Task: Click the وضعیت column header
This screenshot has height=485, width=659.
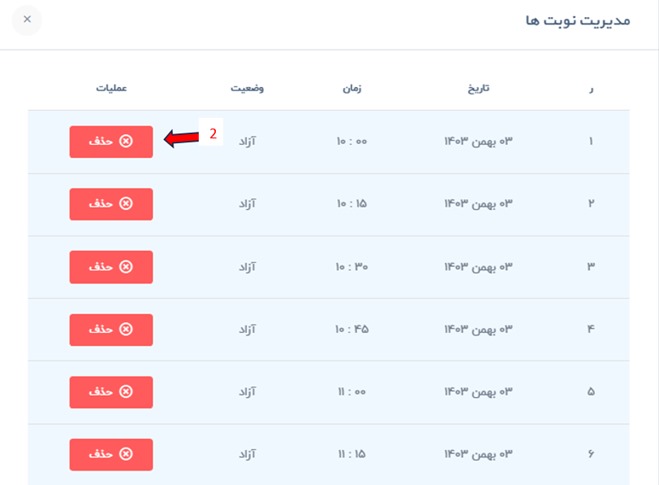Action: [x=248, y=88]
